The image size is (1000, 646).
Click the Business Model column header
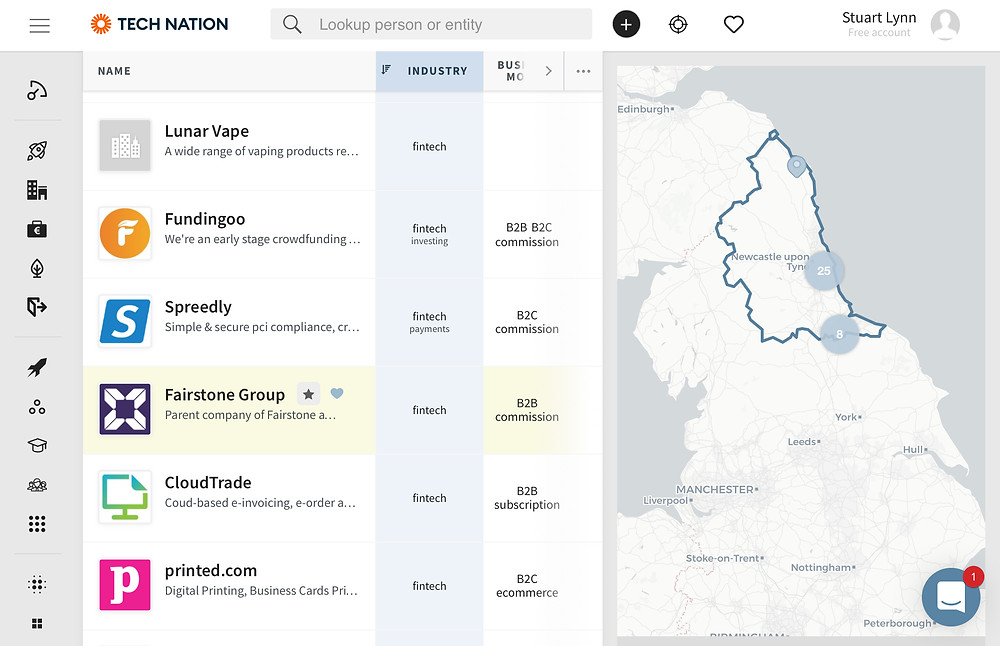pyautogui.click(x=511, y=71)
